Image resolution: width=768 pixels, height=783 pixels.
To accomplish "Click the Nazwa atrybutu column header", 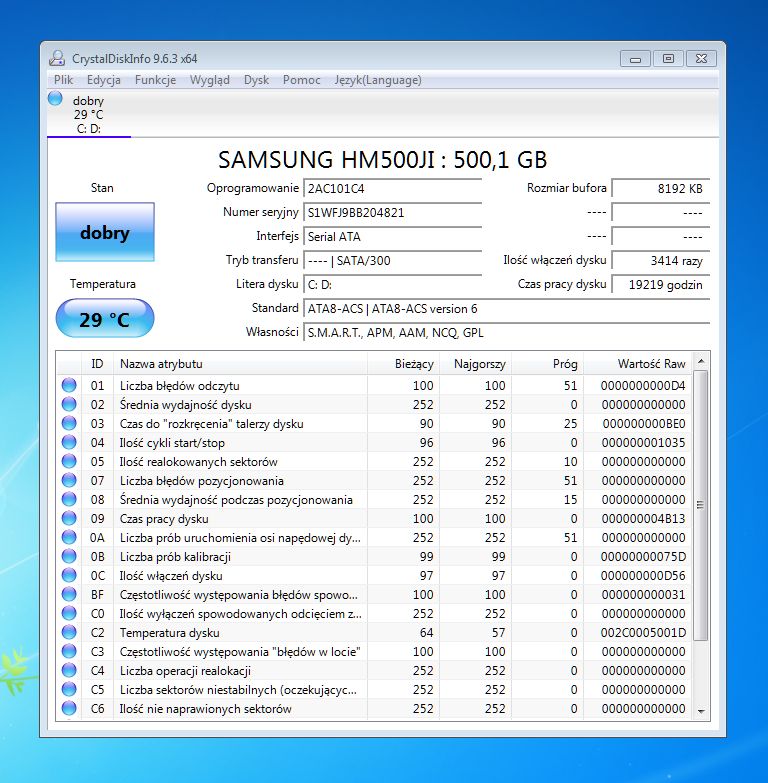I will pos(241,364).
